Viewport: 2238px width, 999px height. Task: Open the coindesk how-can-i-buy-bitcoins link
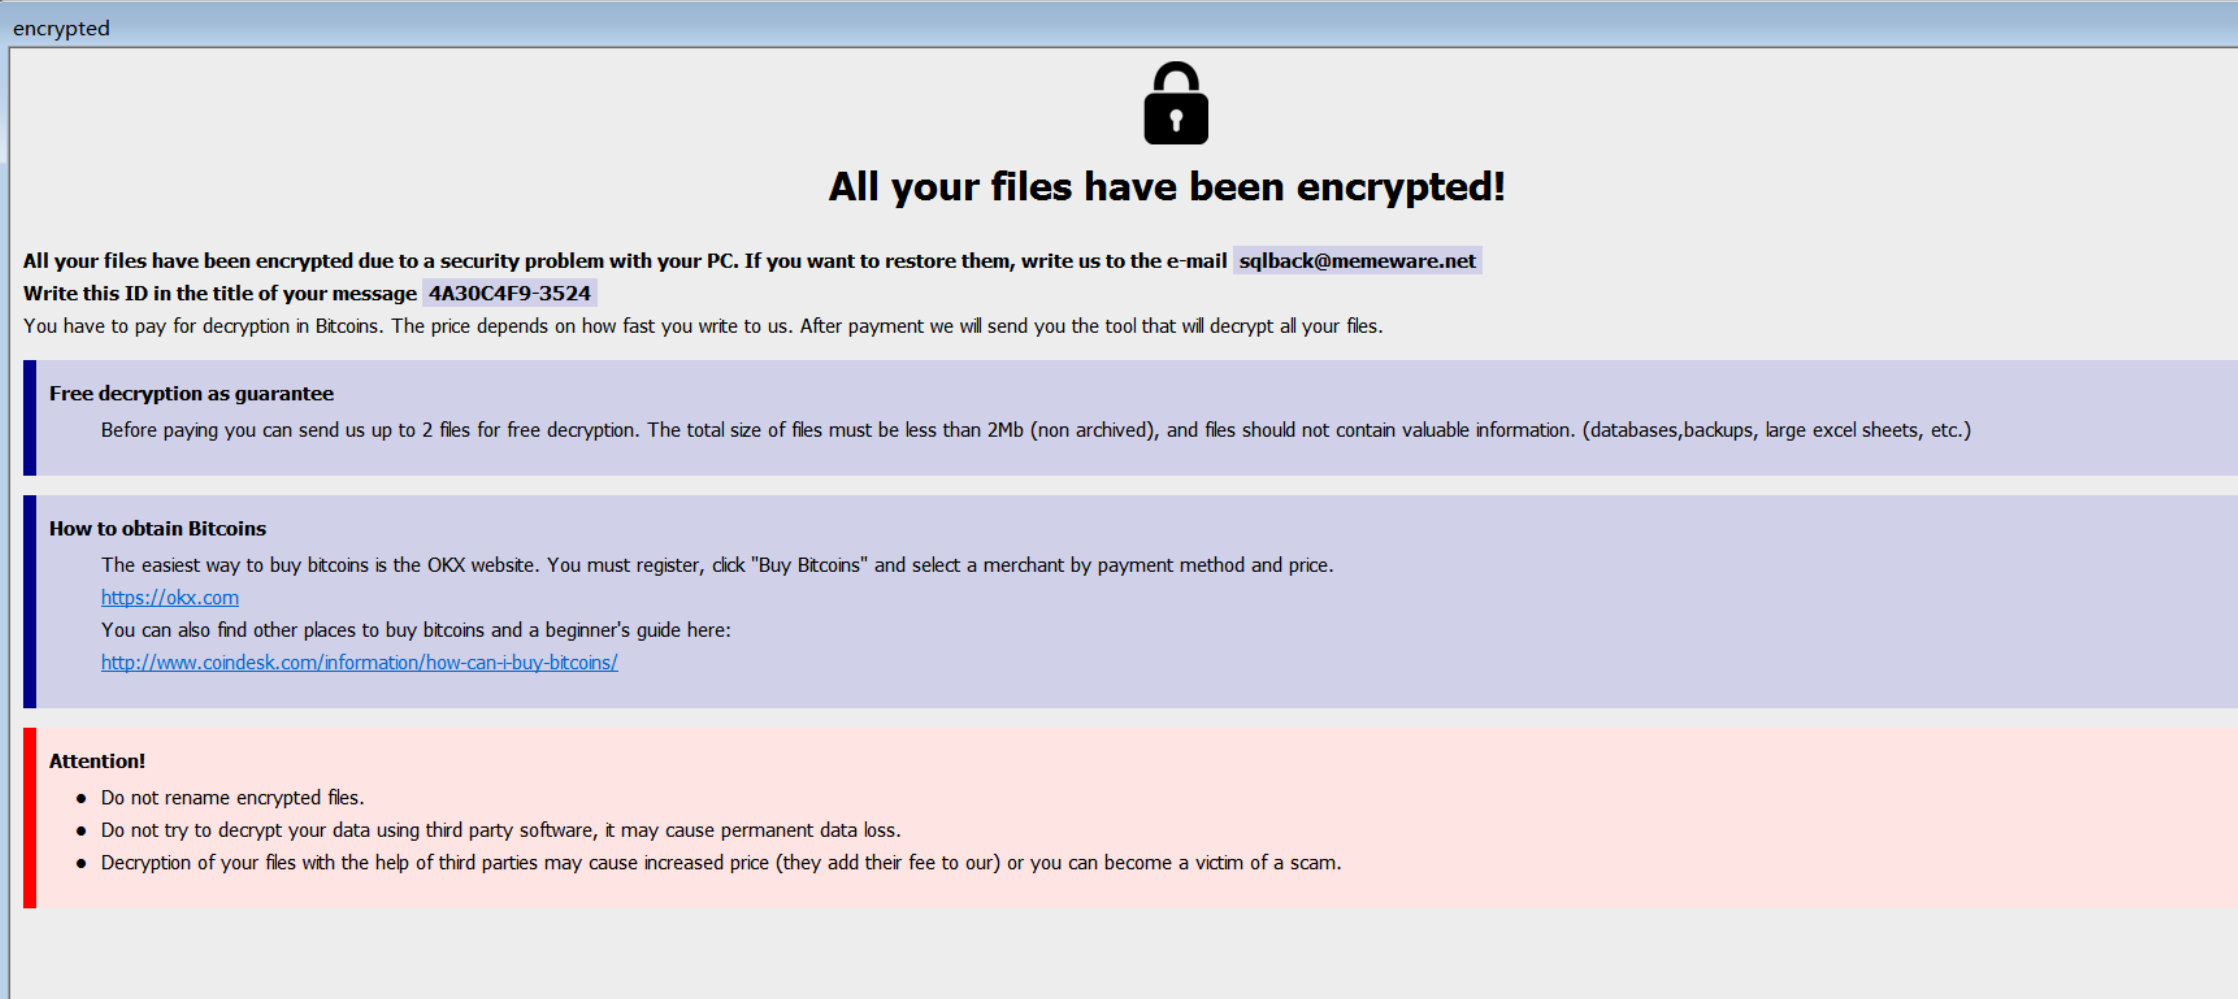(x=359, y=663)
